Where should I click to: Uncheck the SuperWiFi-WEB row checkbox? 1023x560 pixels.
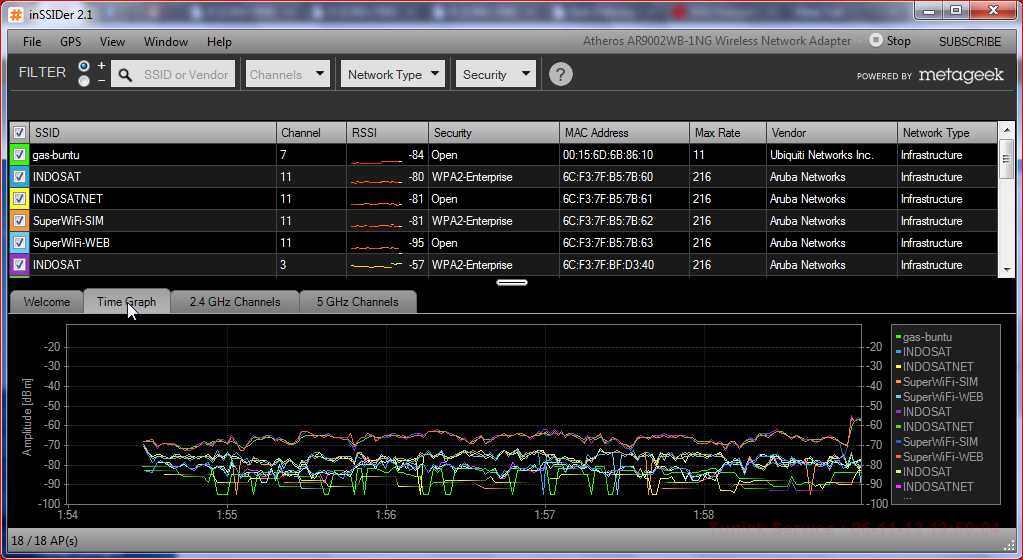[x=20, y=243]
